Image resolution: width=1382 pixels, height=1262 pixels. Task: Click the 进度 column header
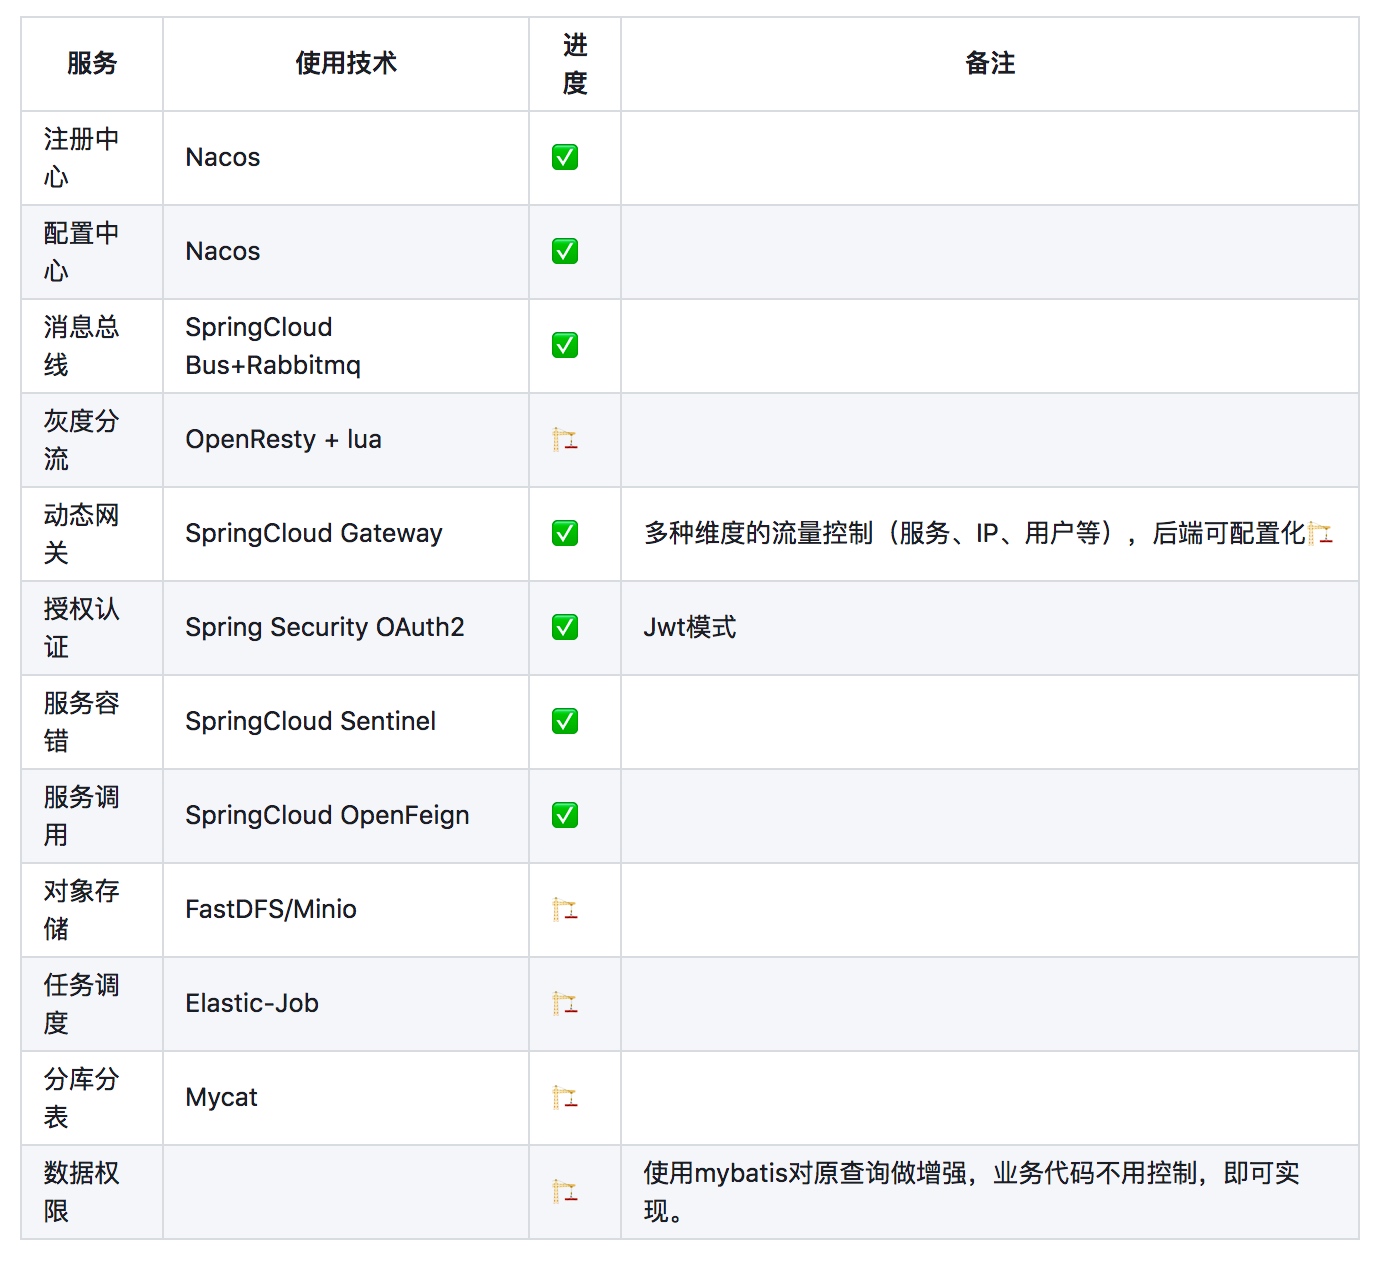click(575, 64)
